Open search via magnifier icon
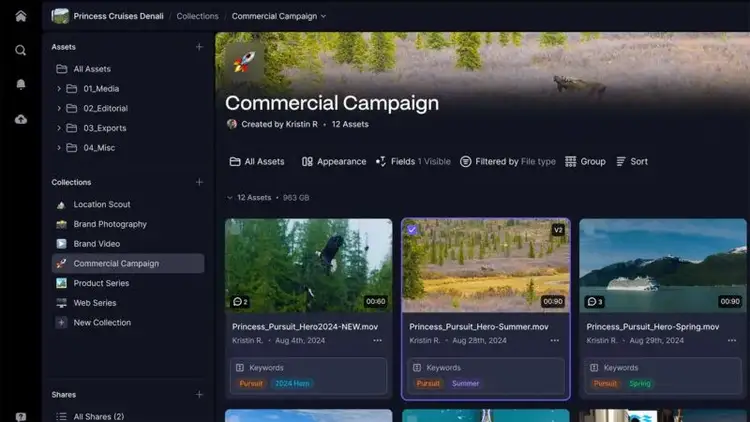This screenshot has height=422, width=750. pyautogui.click(x=20, y=50)
